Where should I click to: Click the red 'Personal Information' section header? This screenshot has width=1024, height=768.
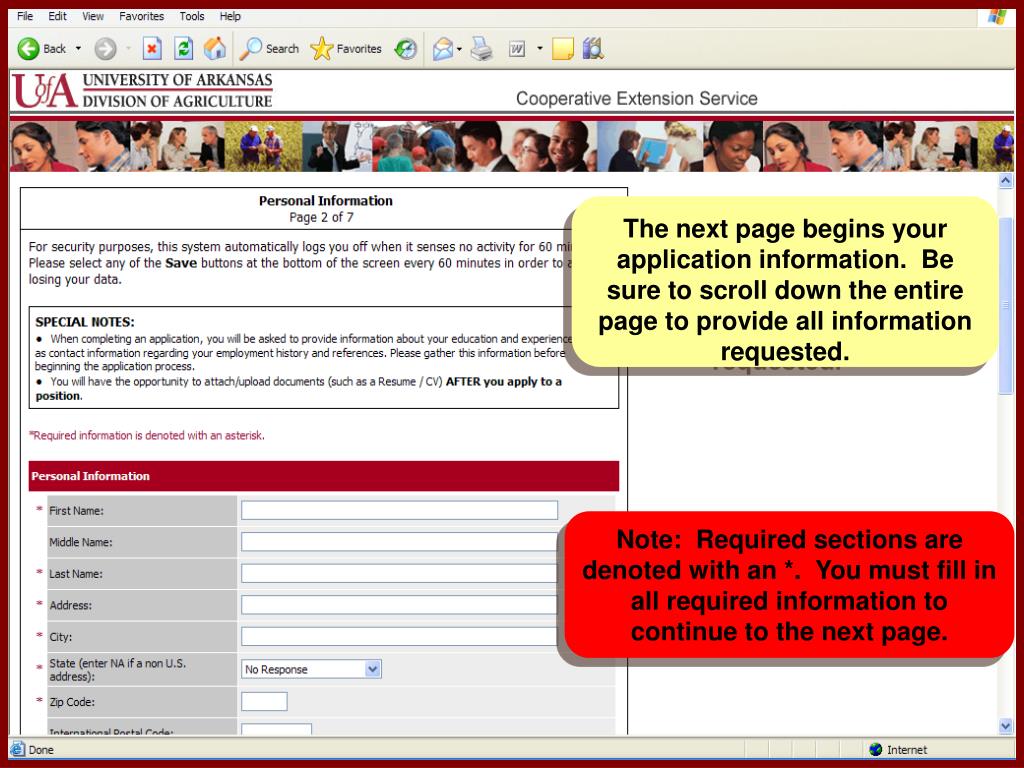324,476
